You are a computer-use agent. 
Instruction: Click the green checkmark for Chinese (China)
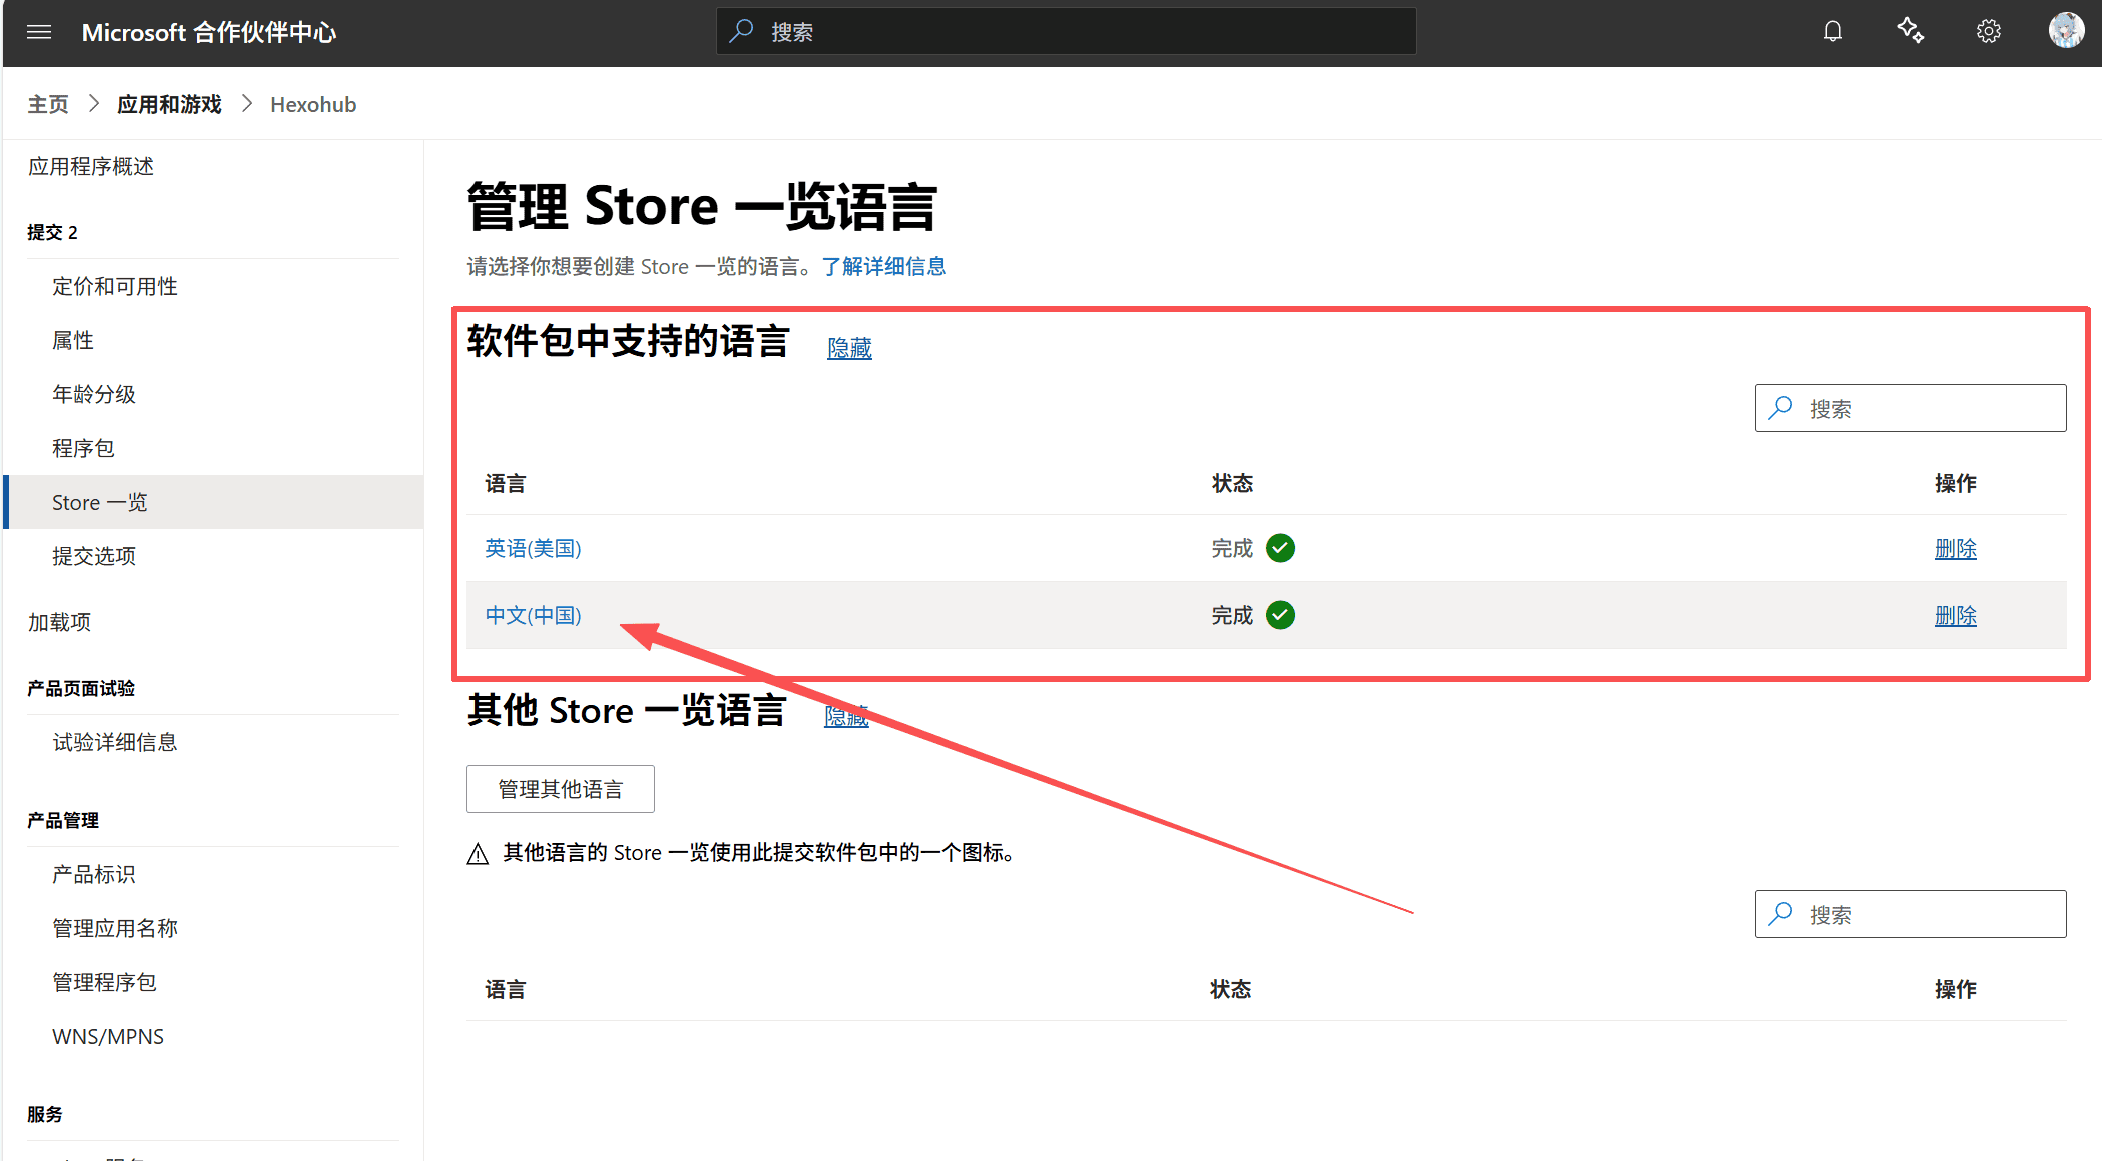[x=1280, y=615]
